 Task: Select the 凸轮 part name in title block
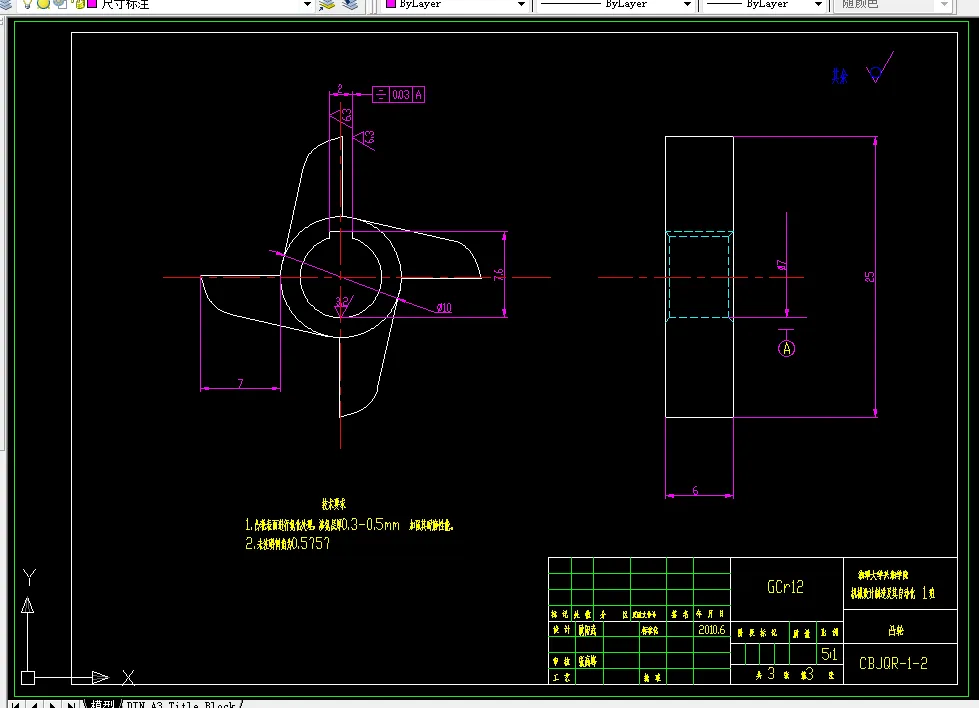point(897,631)
